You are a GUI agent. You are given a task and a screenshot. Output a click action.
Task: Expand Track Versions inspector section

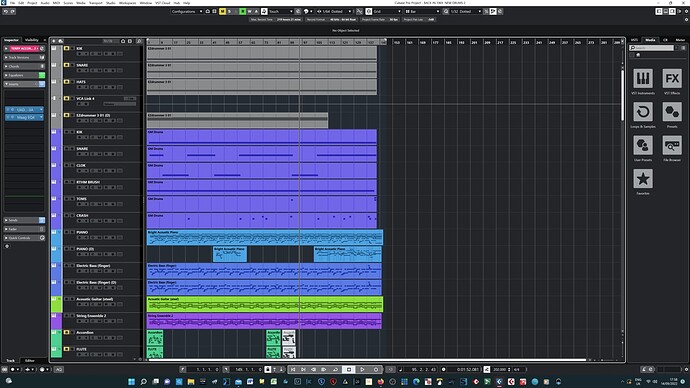(24, 58)
